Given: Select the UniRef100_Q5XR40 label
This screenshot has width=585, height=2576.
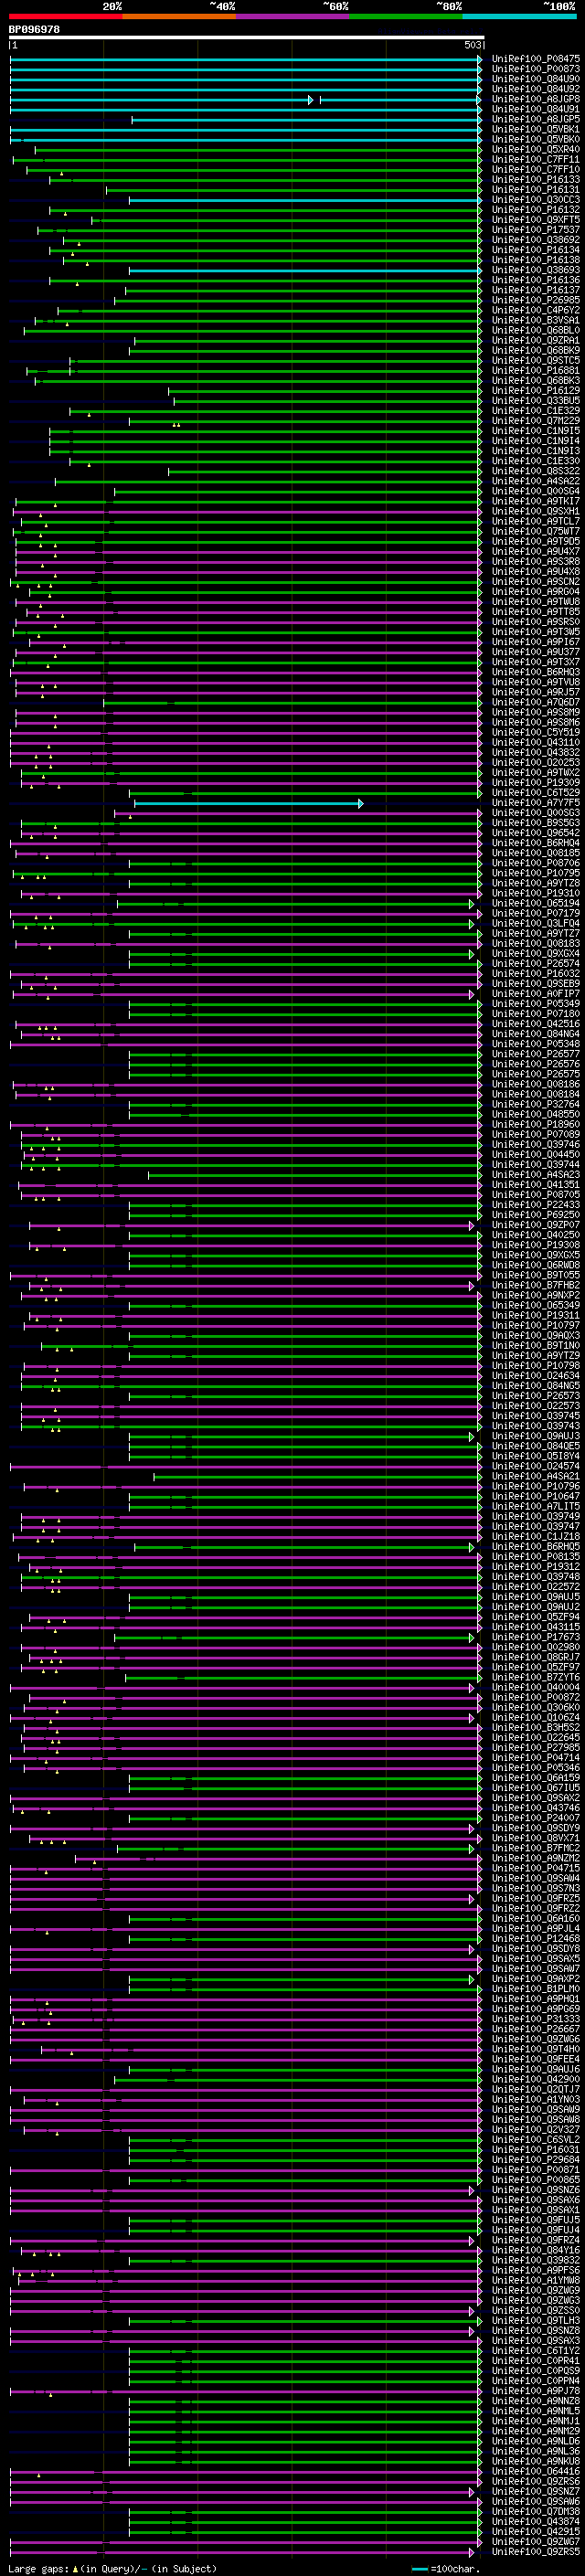Looking at the screenshot, I should pos(536,149).
